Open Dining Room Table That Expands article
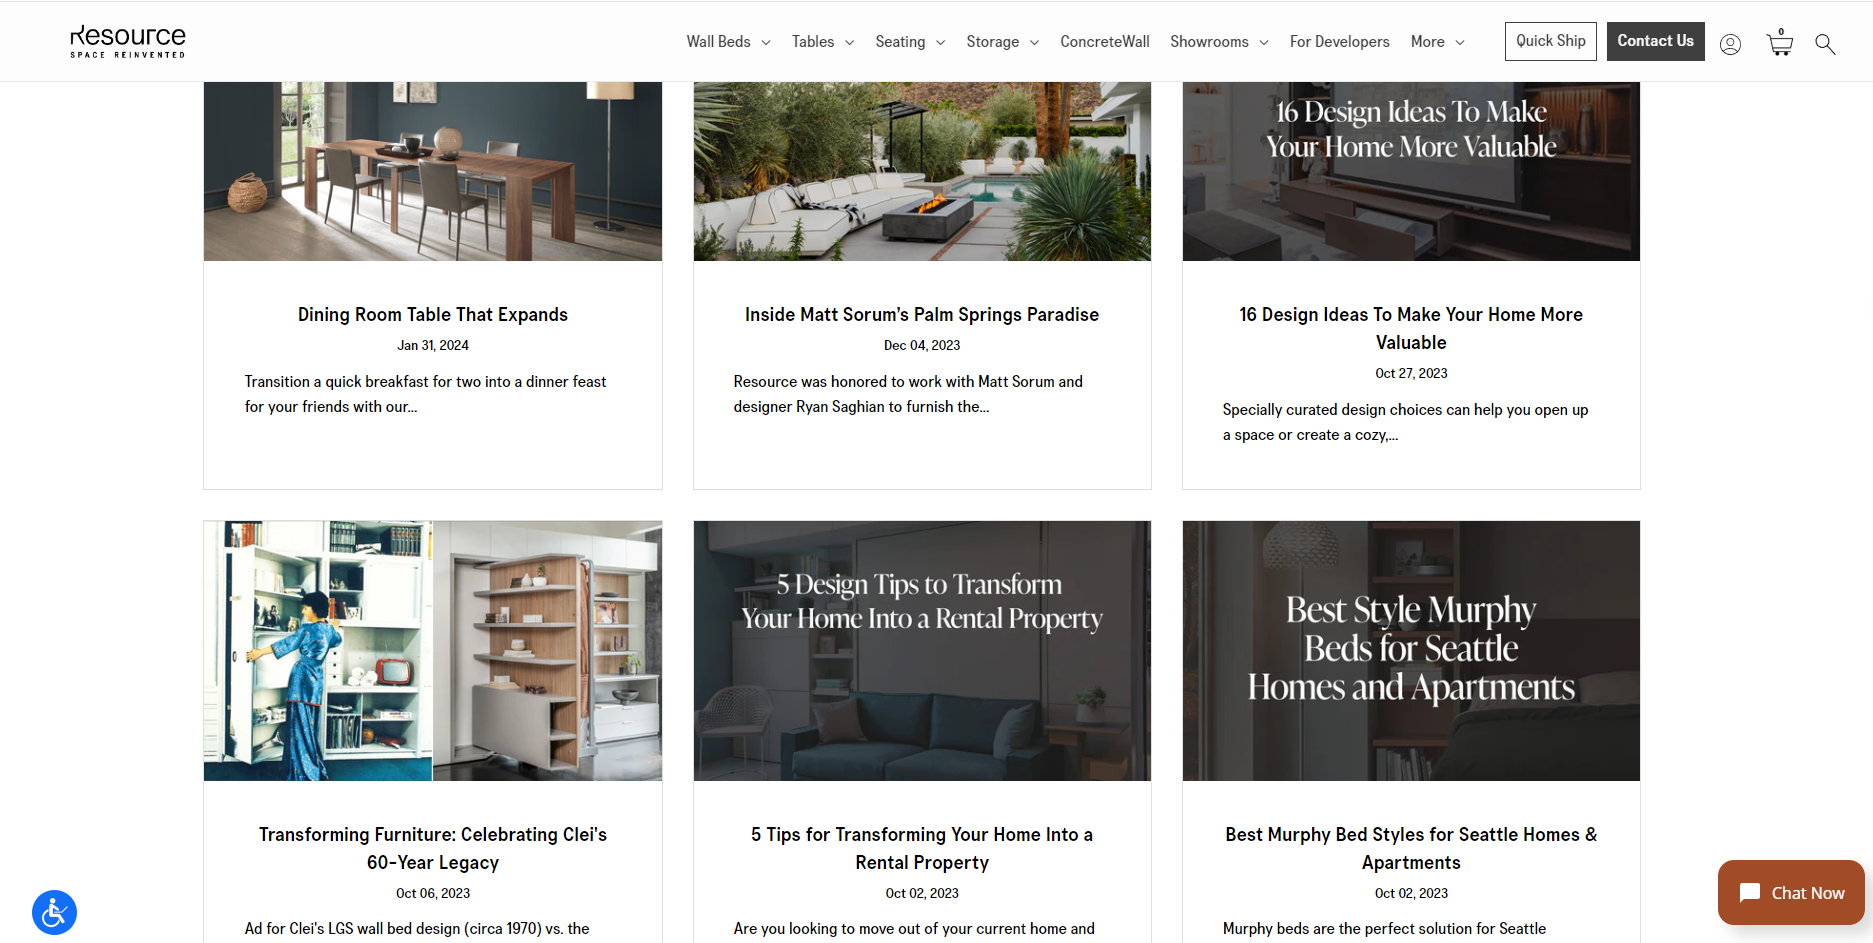Viewport: 1873px width, 943px height. click(432, 315)
